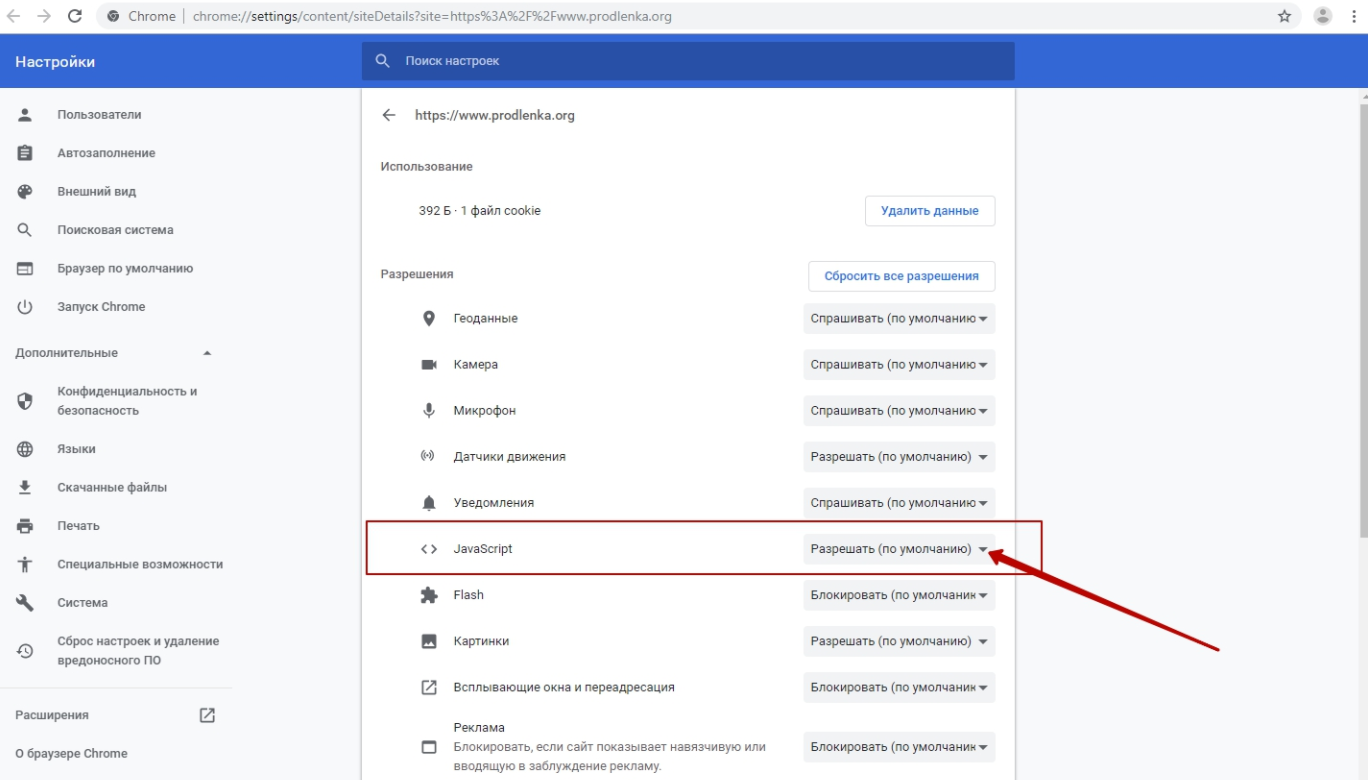Expand the Flash permission dropdown
Viewport: 1368px width, 780px height.
coord(899,595)
